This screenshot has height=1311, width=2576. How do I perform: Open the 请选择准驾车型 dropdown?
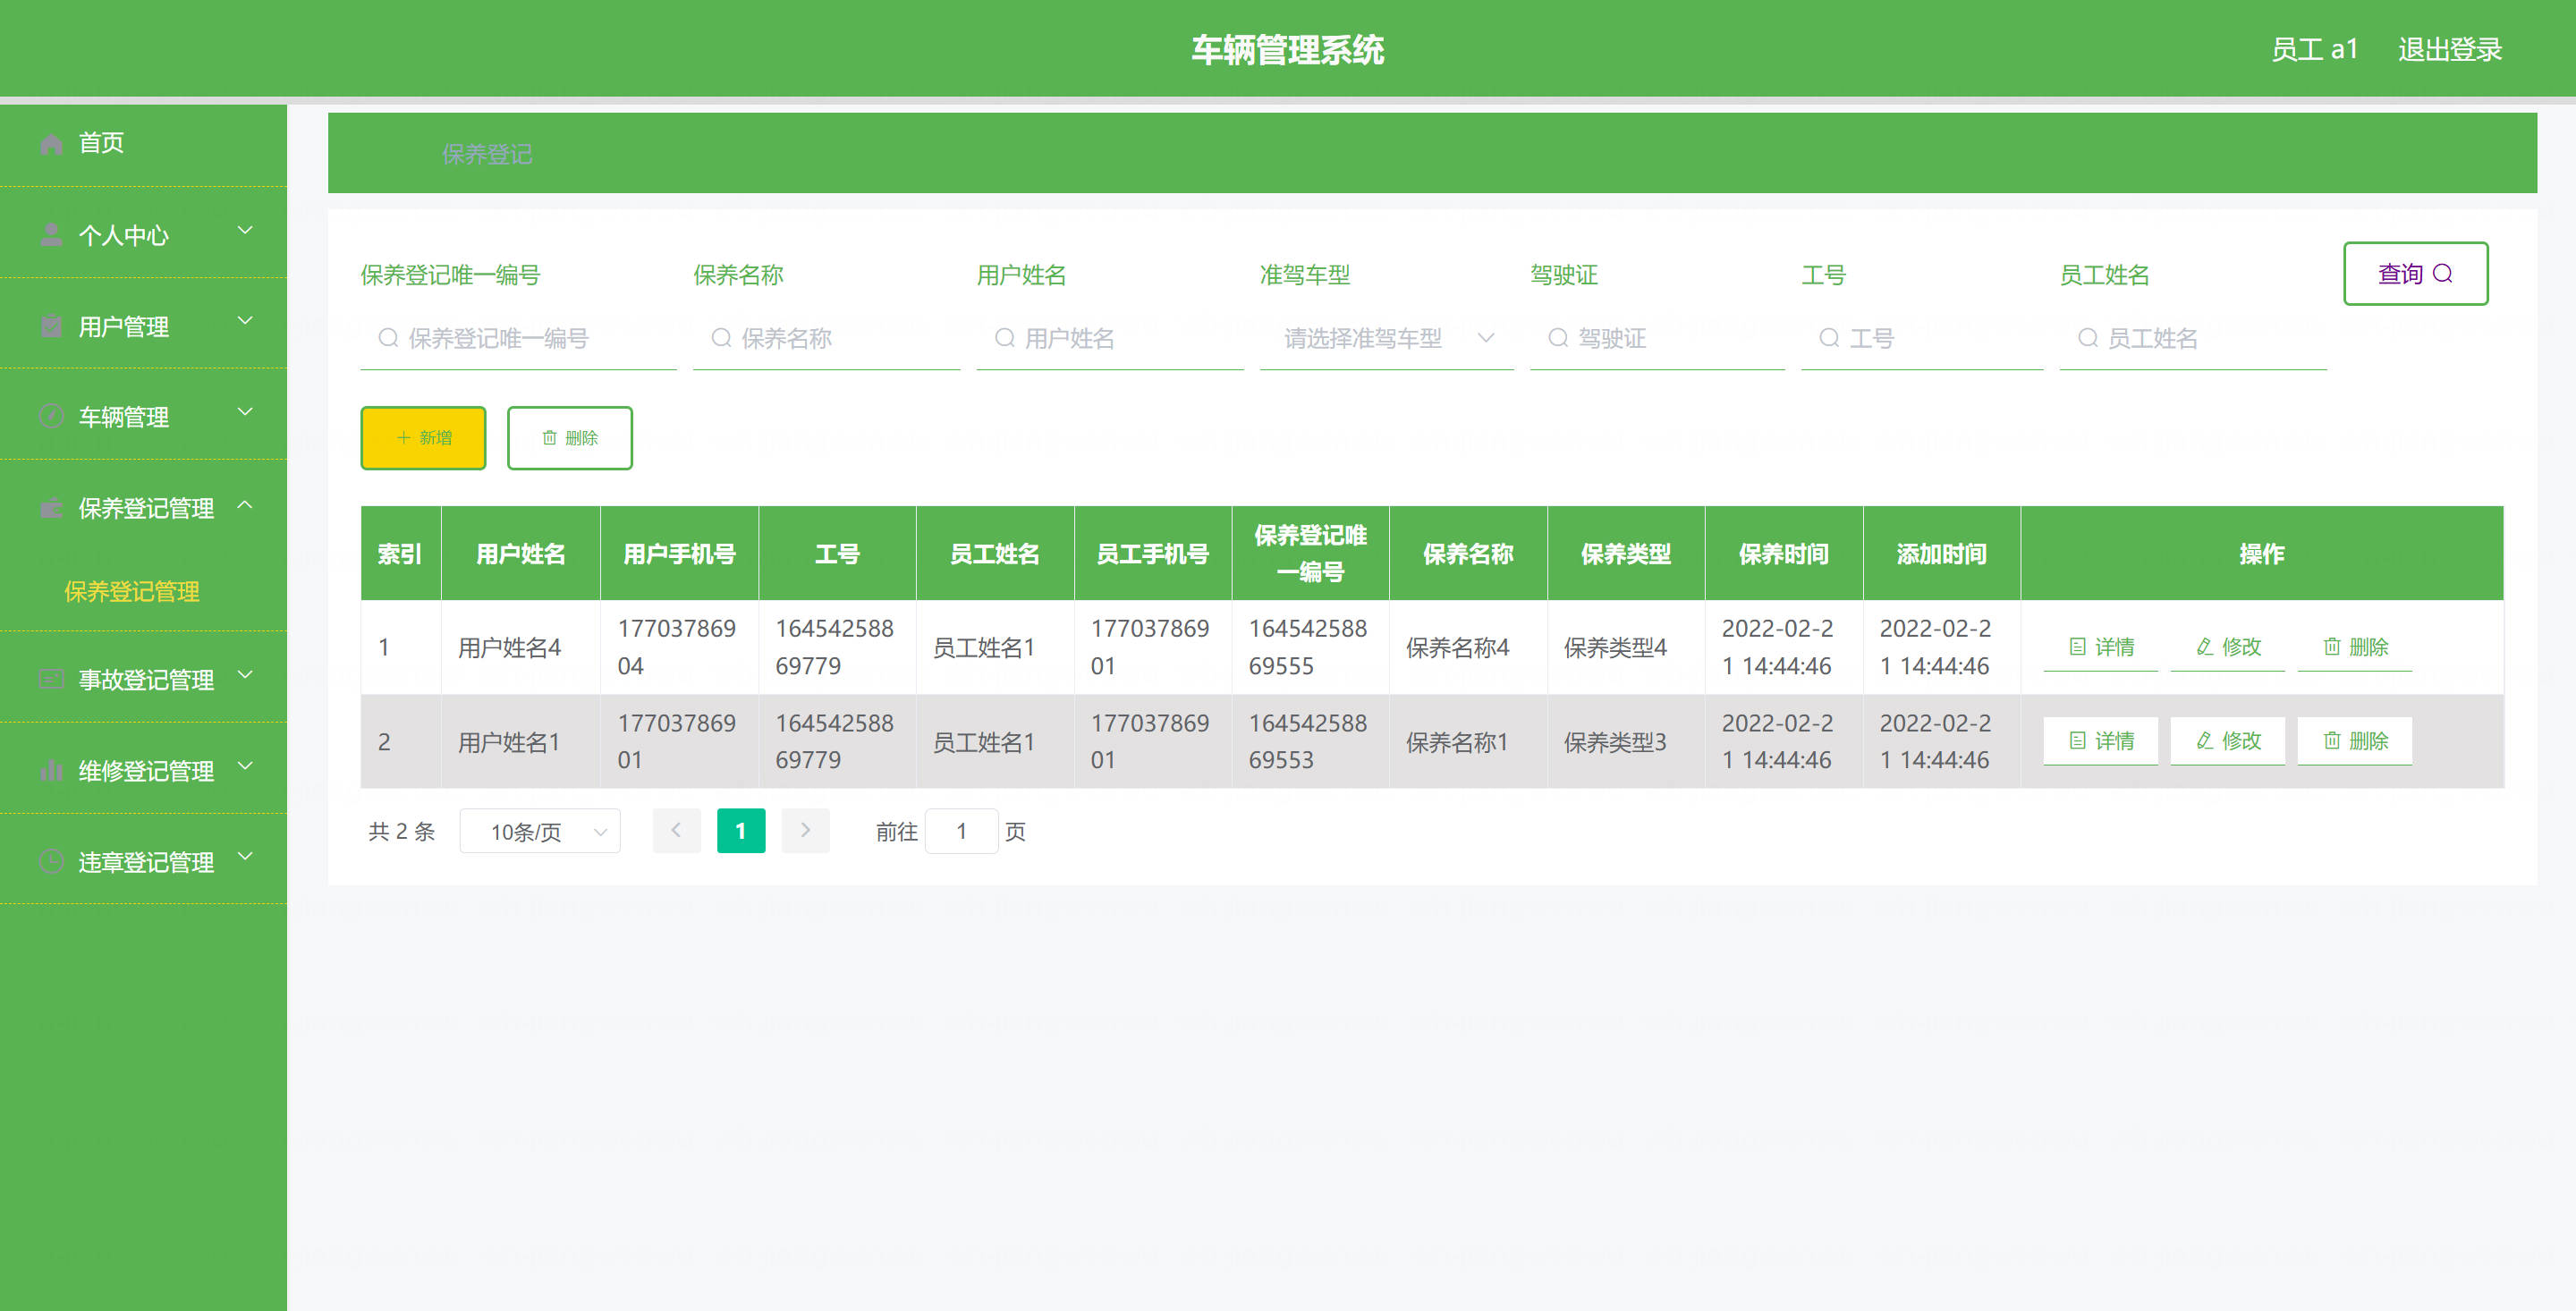(1385, 339)
